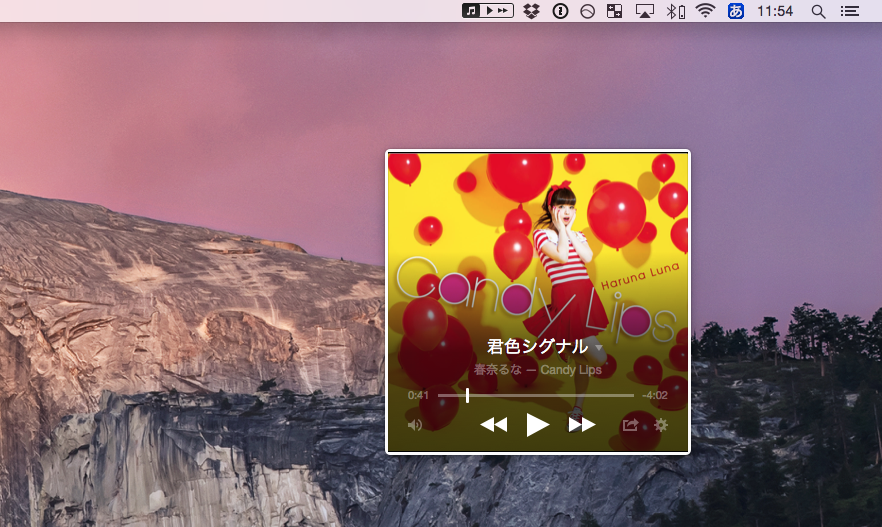Screen dimensions: 882x527
Task: Open the 1Password menu bar icon
Action: click(x=560, y=11)
